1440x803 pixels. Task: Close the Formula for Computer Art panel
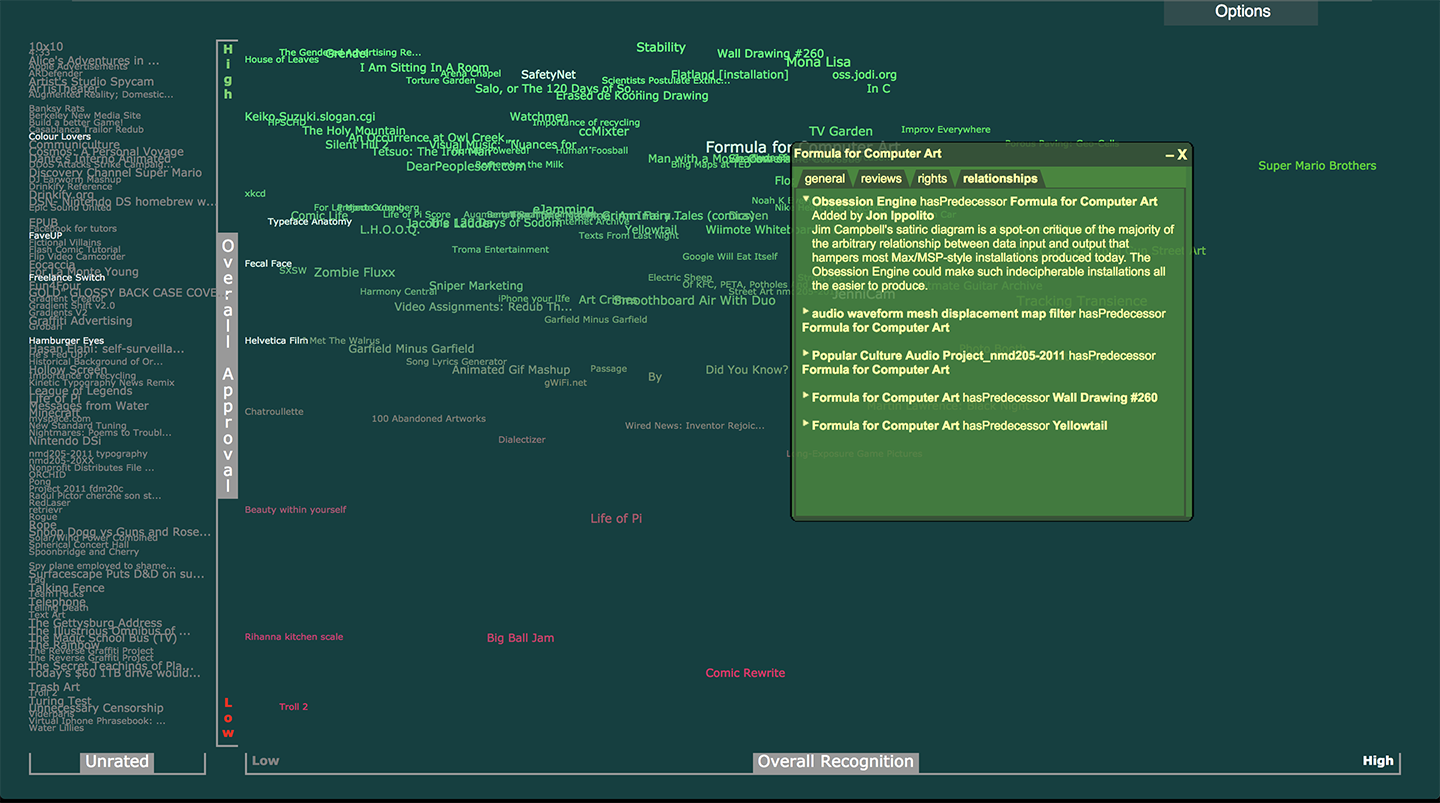pyautogui.click(x=1182, y=155)
